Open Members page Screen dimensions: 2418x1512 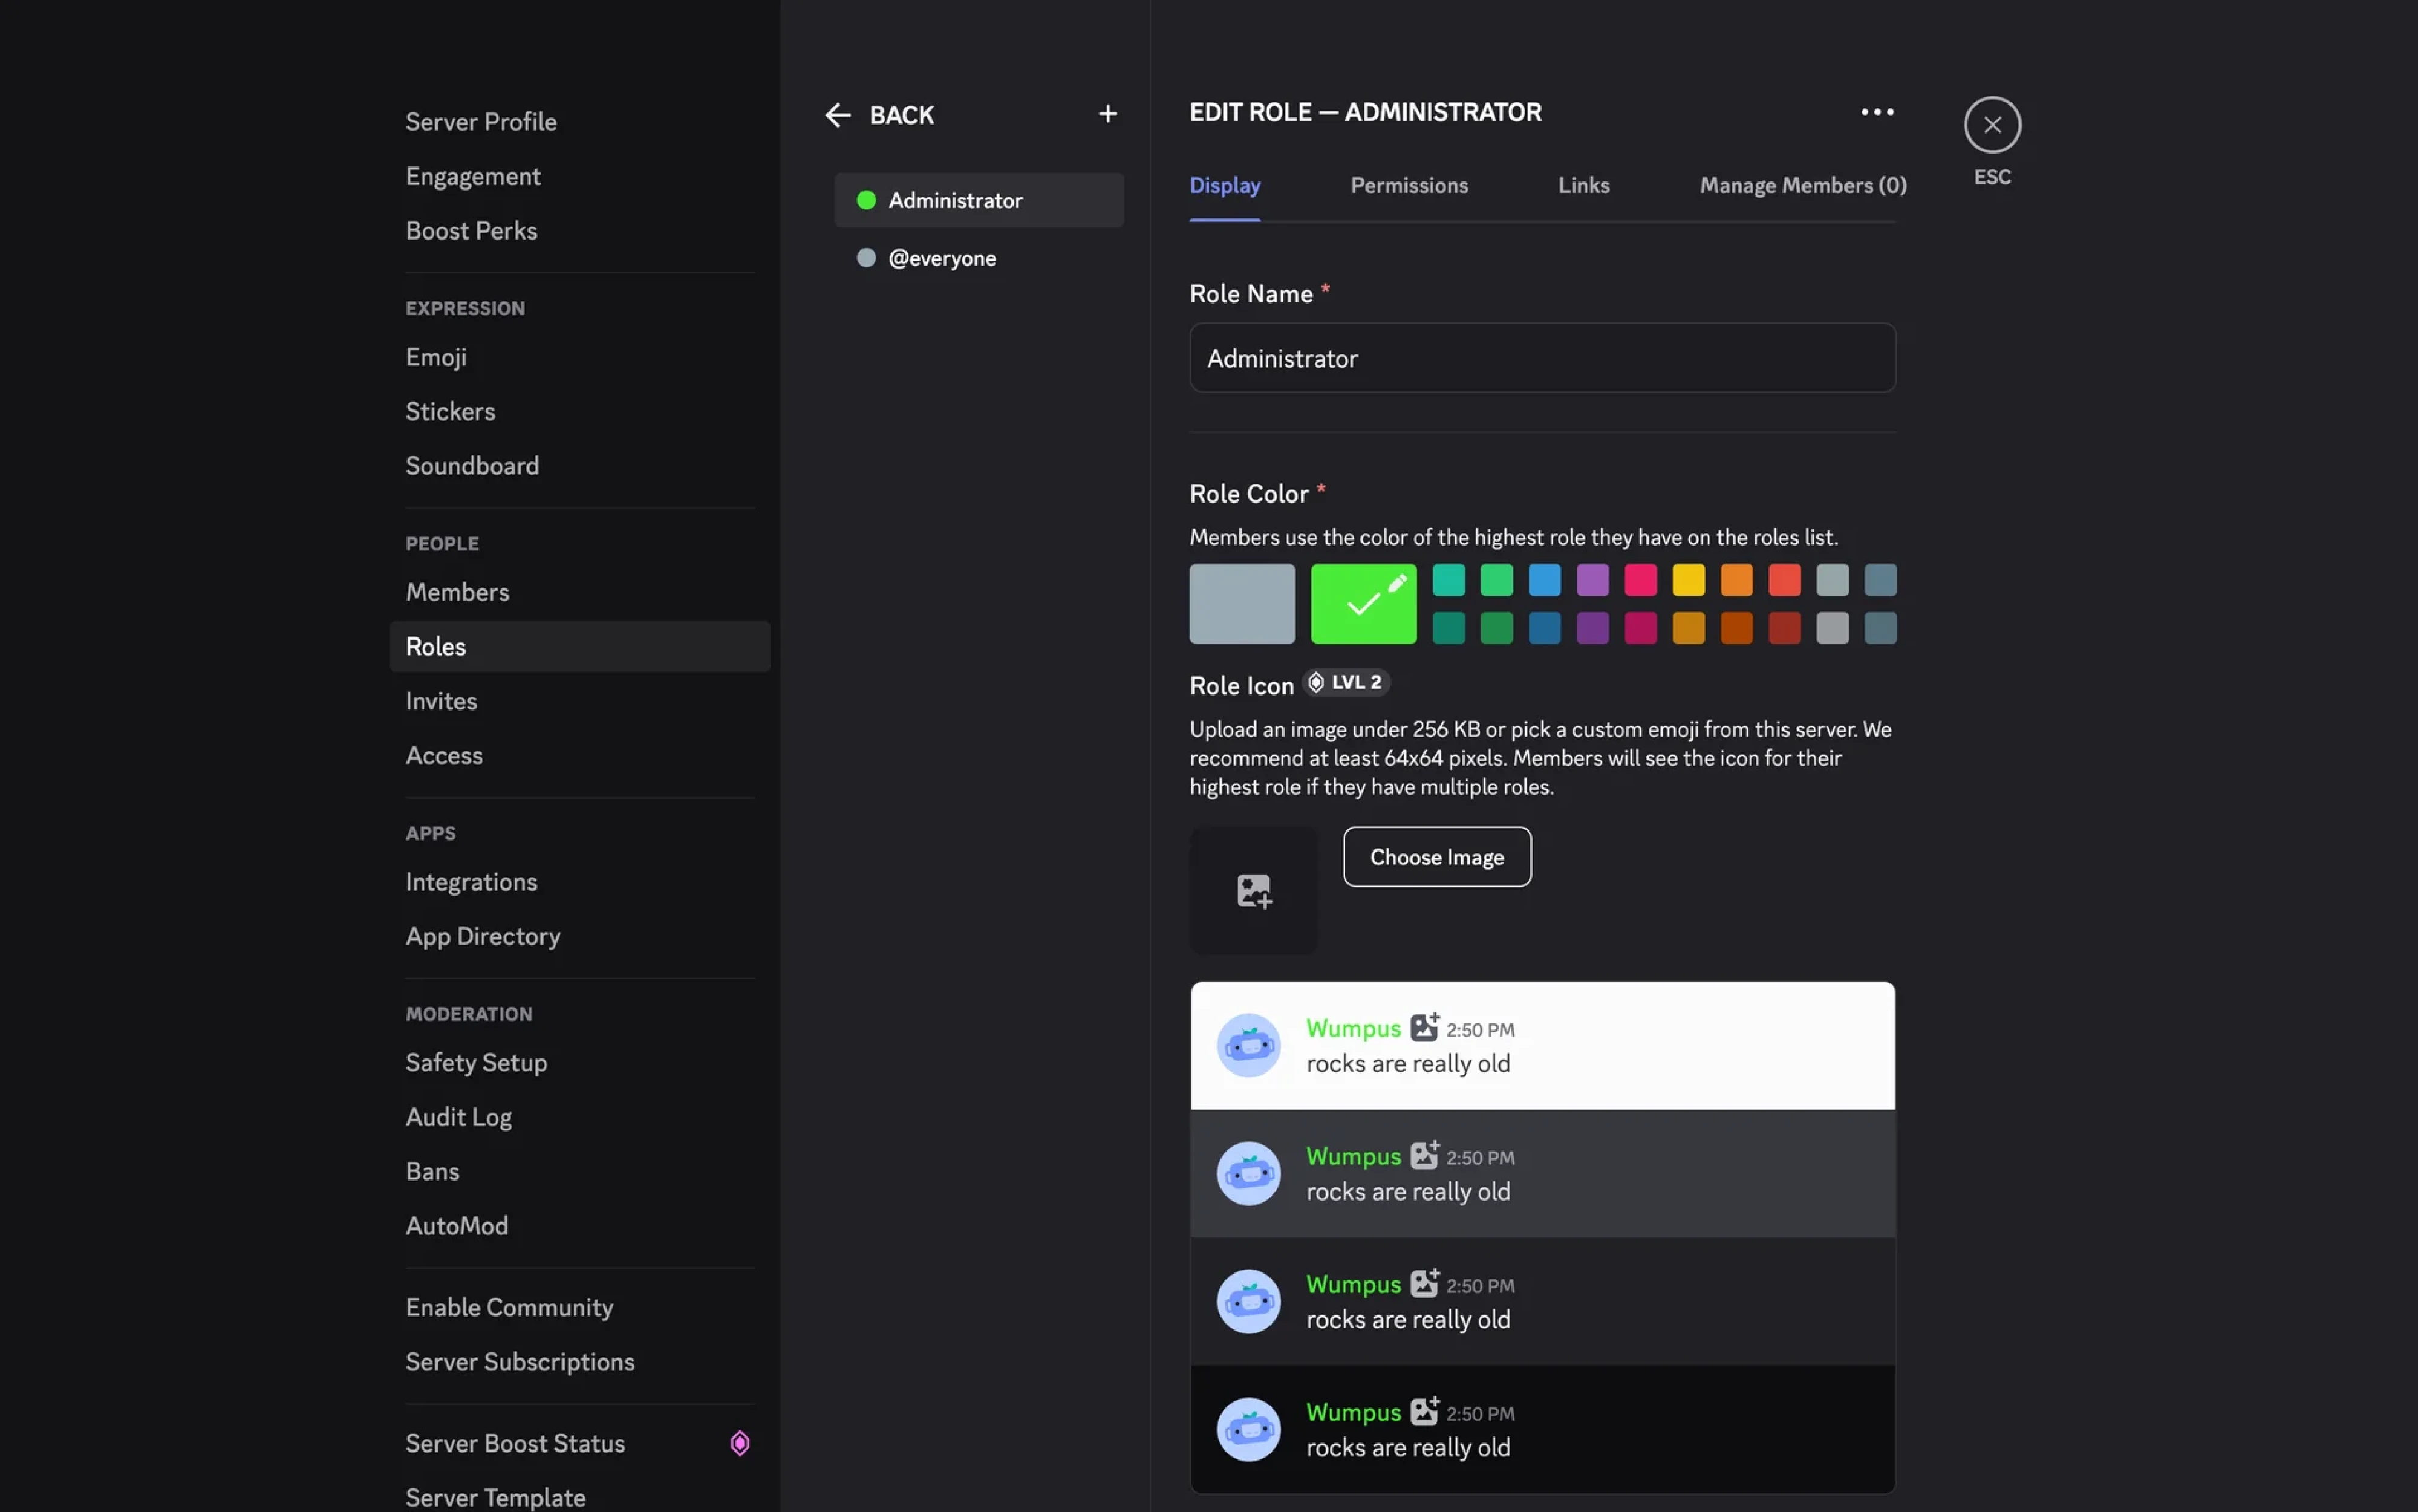pos(580,592)
